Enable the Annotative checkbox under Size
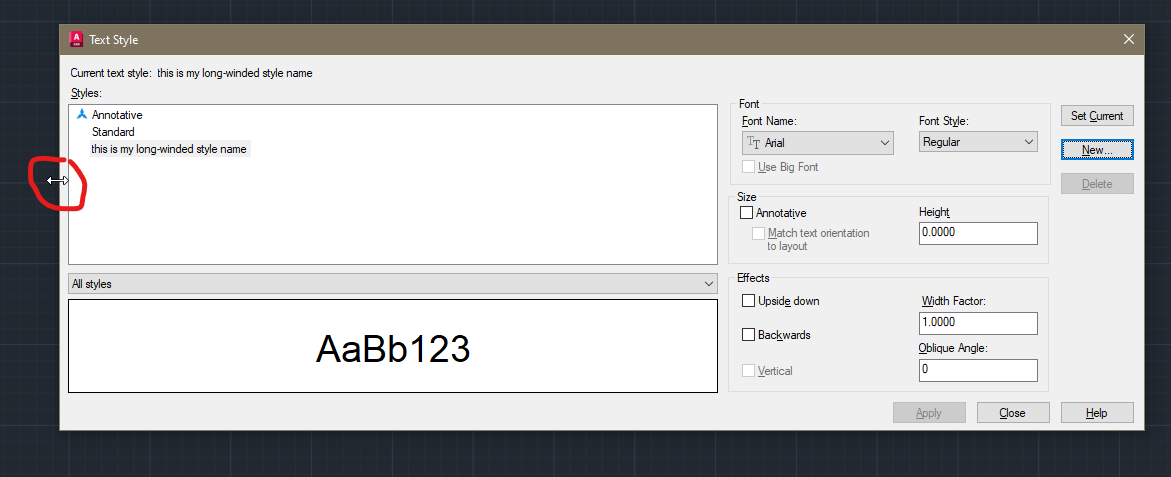Viewport: 1171px width, 477px height. coord(747,213)
